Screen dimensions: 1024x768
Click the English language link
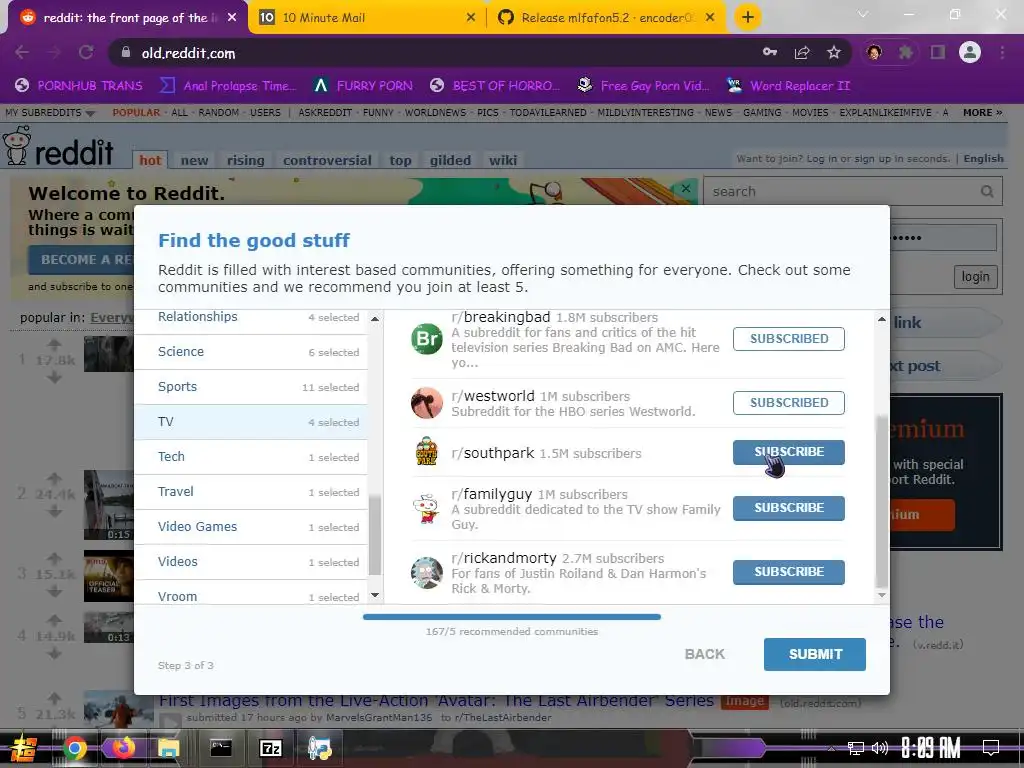point(984,159)
